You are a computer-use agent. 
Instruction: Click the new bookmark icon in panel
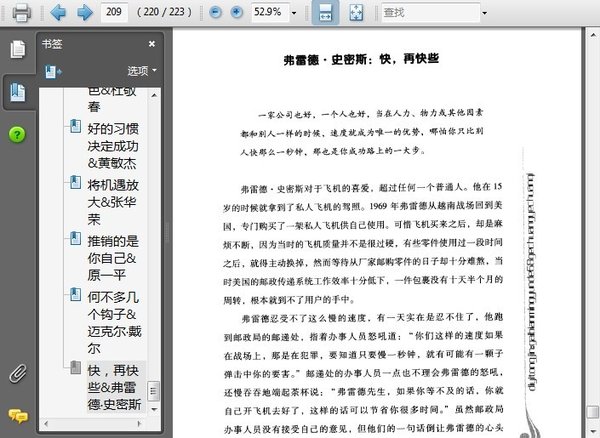tap(53, 72)
